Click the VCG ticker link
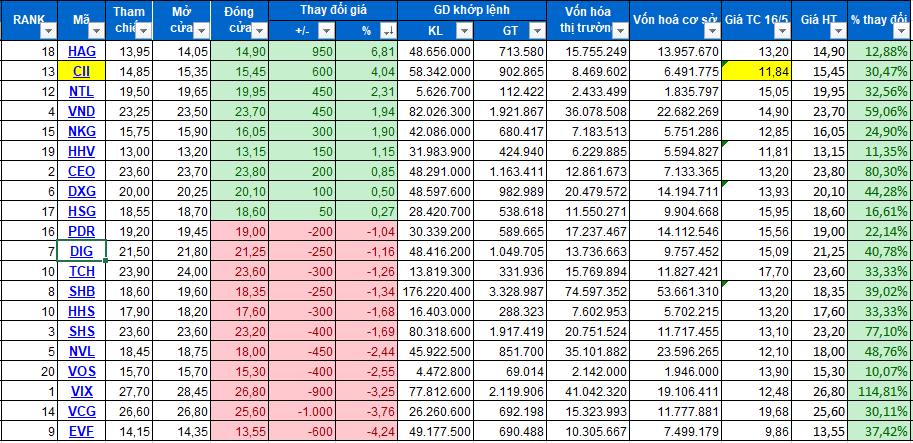This screenshot has width=913, height=443. click(82, 413)
